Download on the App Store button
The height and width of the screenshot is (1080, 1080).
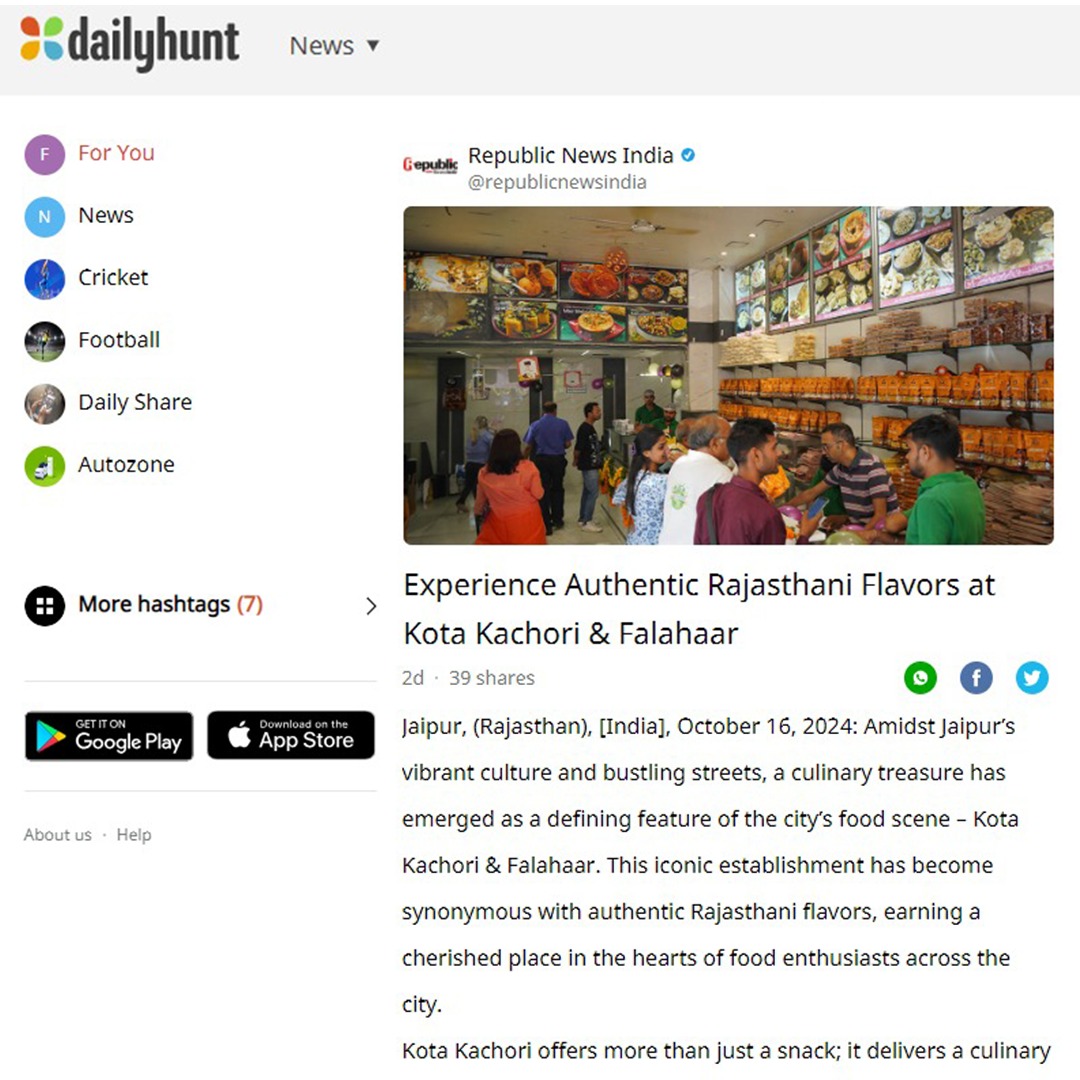pyautogui.click(x=291, y=736)
